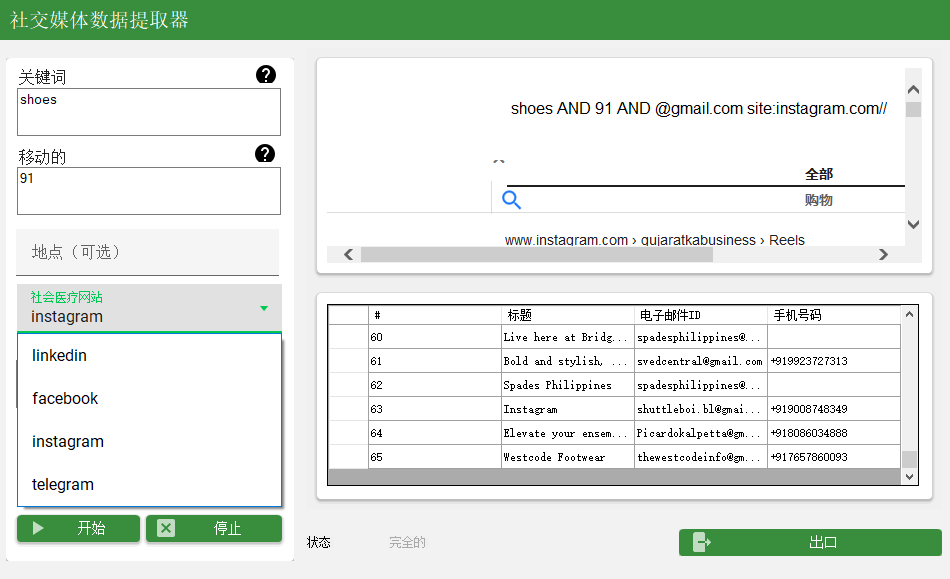Focus the 关键词 field containing shoes
Viewport: 950px width, 579px height.
(149, 112)
